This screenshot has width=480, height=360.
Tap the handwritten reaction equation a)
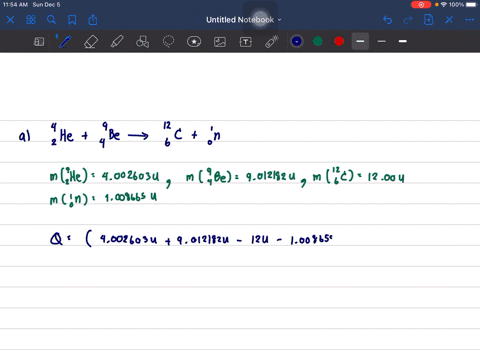point(120,135)
